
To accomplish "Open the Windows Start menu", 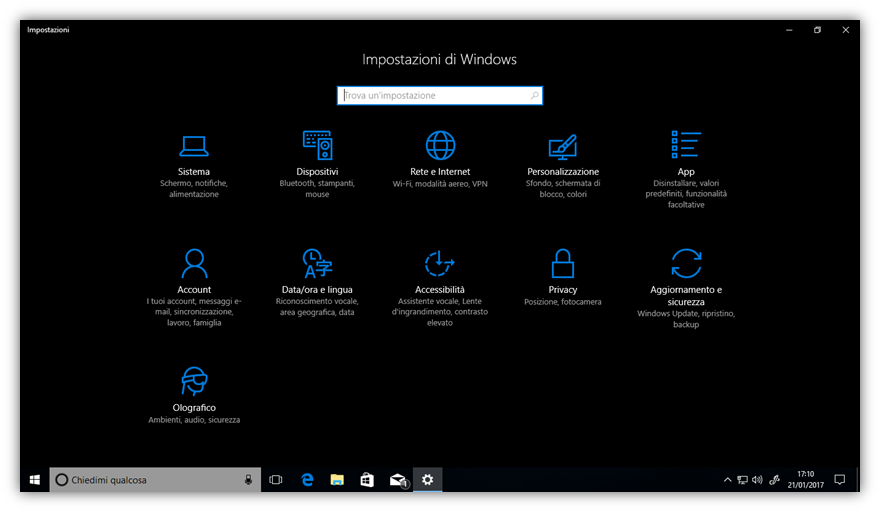I will (34, 480).
